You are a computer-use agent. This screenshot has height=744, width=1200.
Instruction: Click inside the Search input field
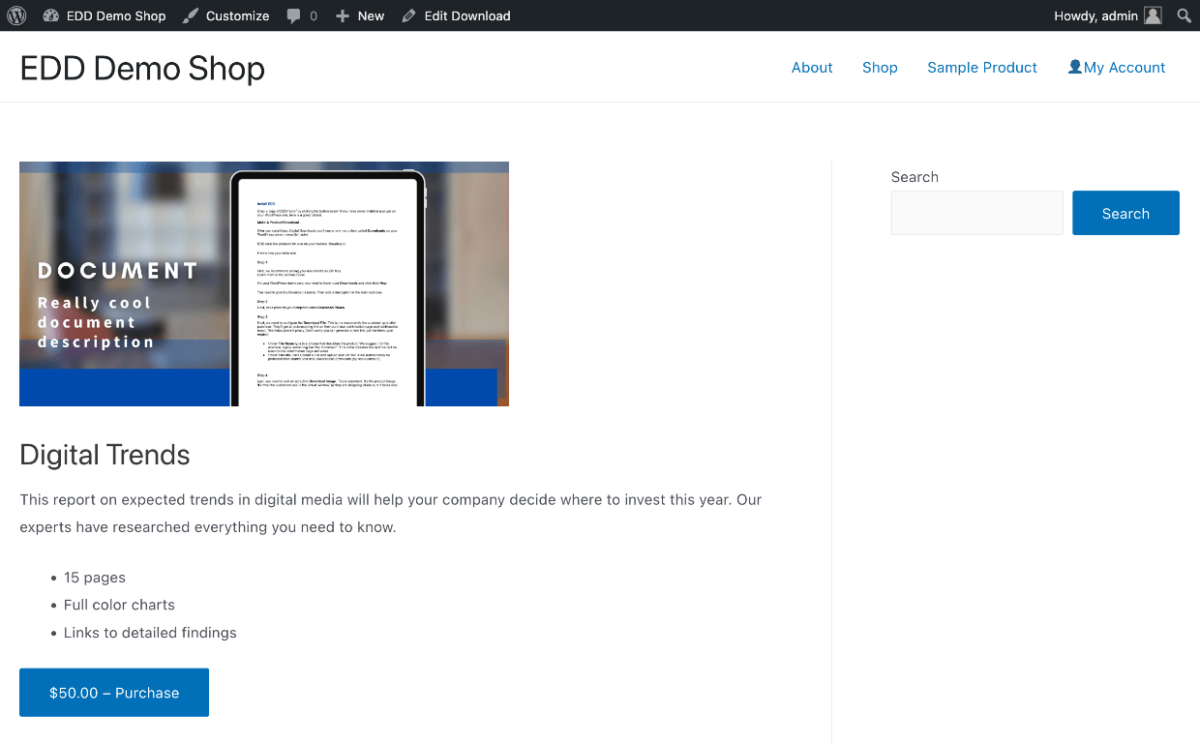pyautogui.click(x=976, y=212)
